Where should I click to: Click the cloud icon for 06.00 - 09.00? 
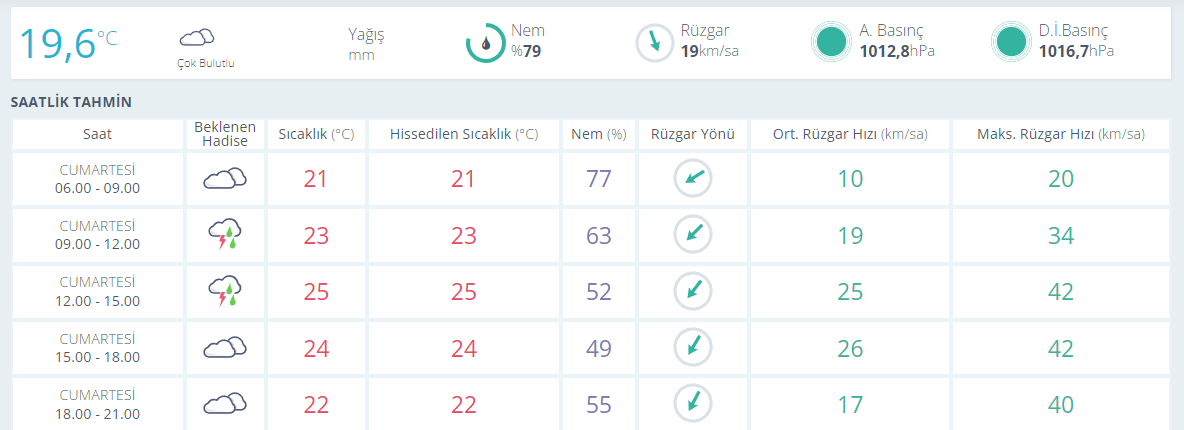pyautogui.click(x=225, y=179)
